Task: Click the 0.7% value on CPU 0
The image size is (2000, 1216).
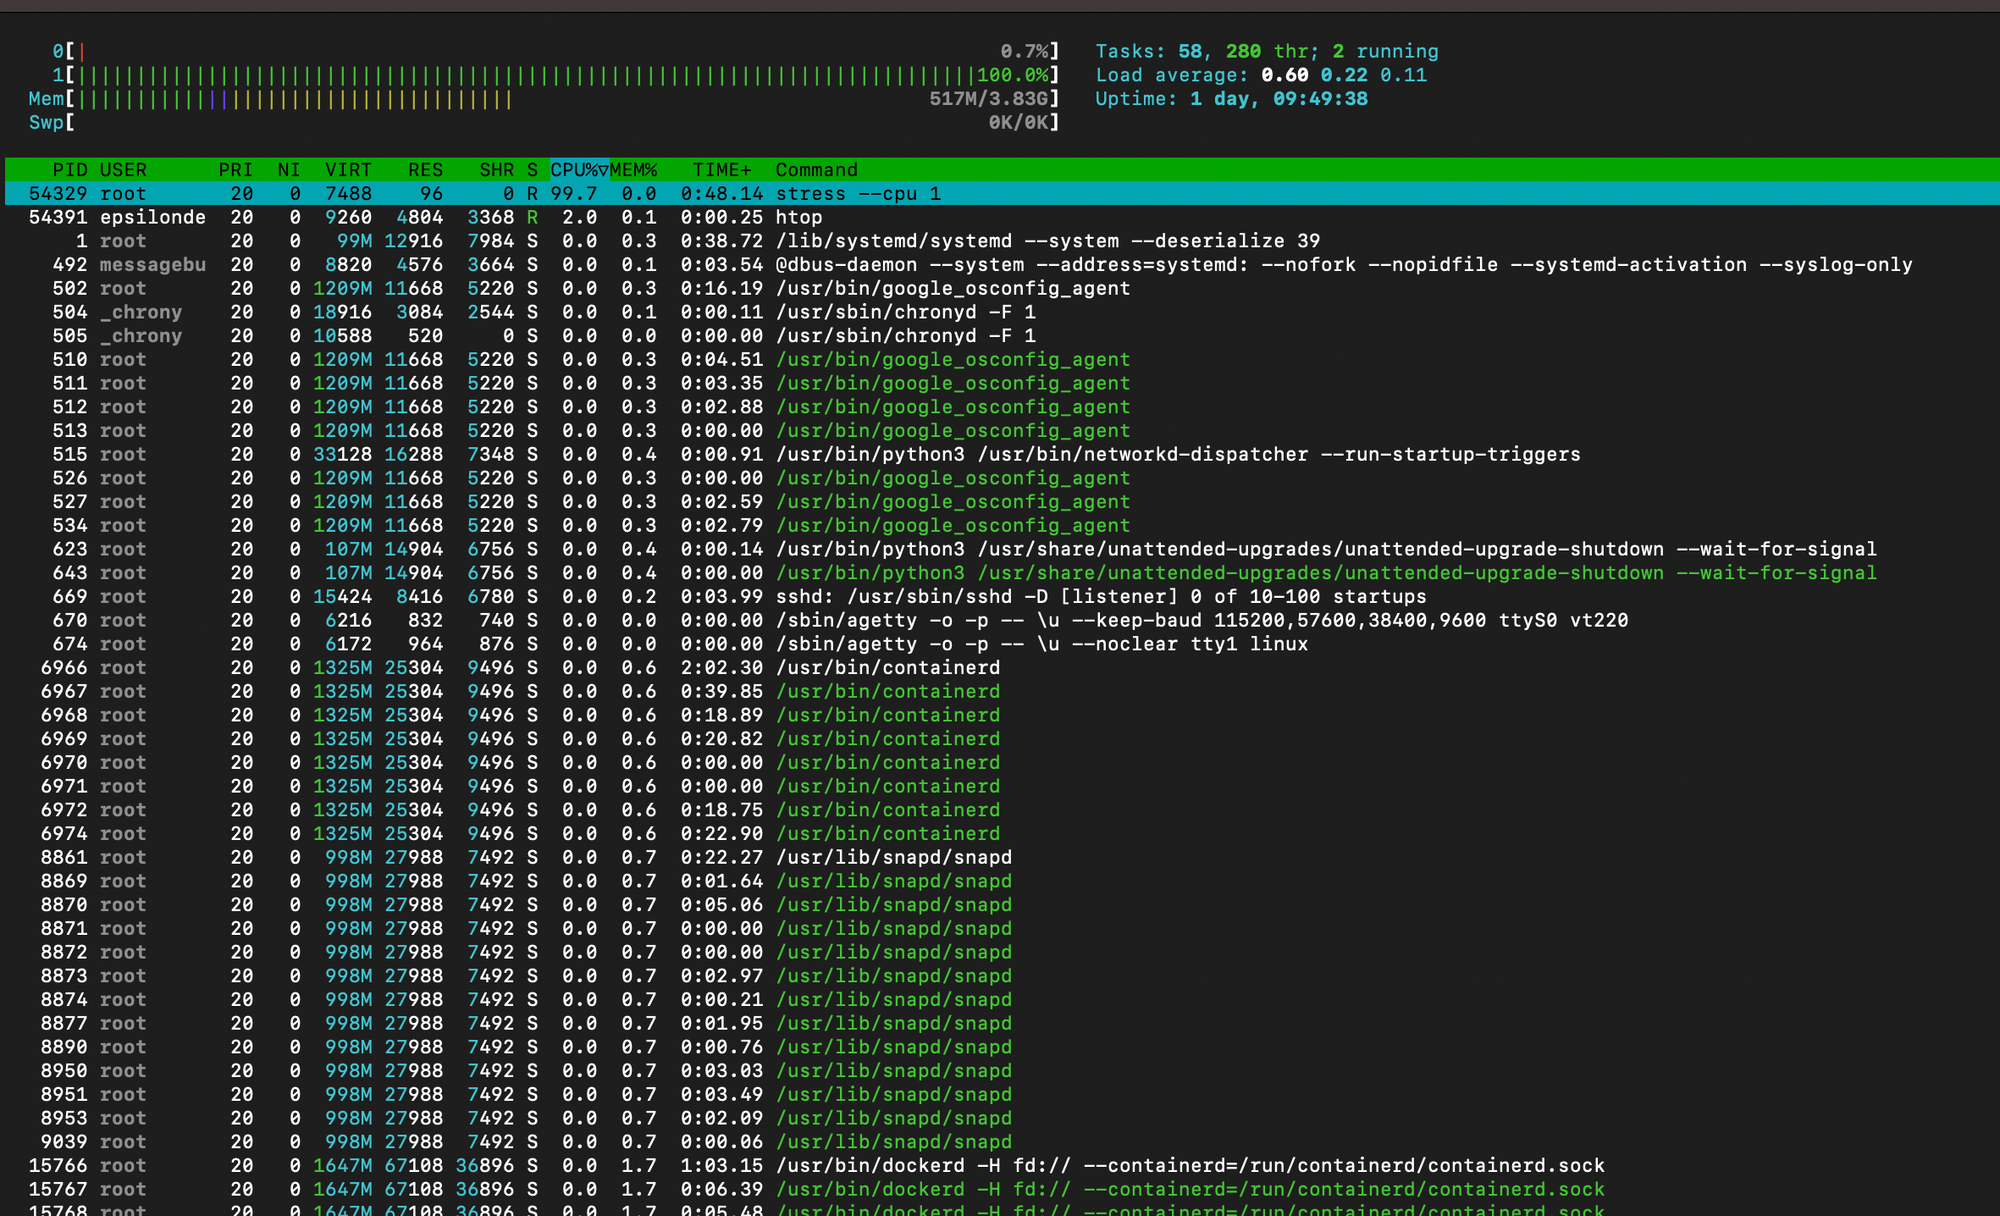Action: [1024, 51]
